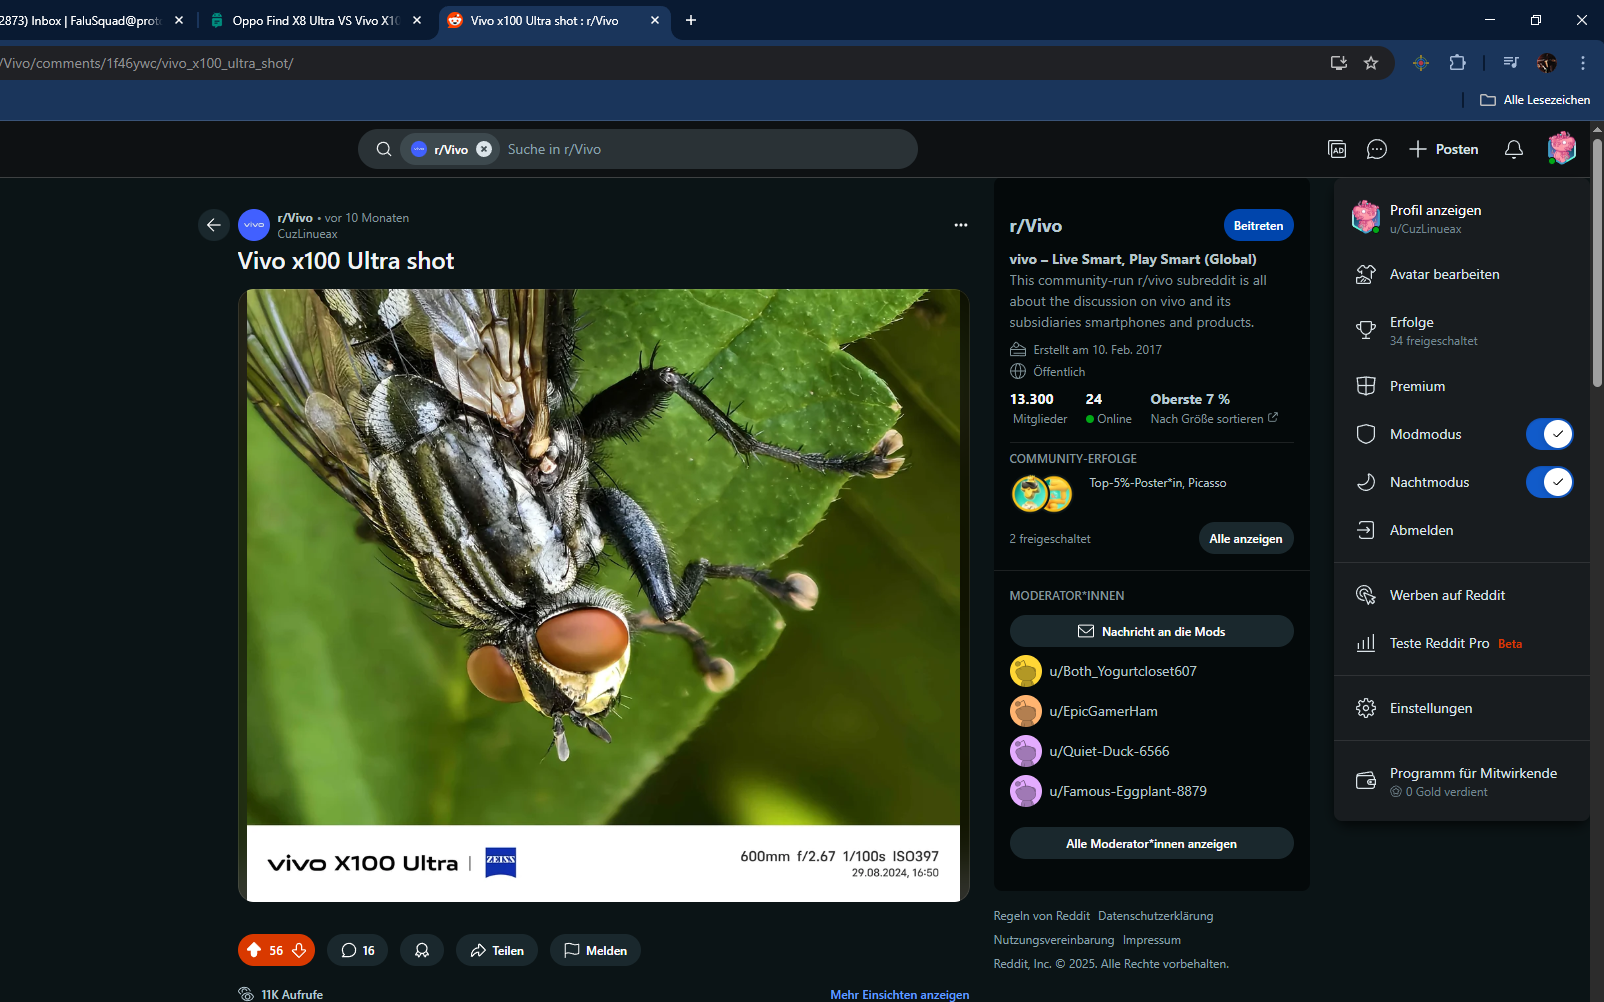The image size is (1604, 1002).
Task: Open the browser extensions puzzle icon
Action: (1457, 63)
